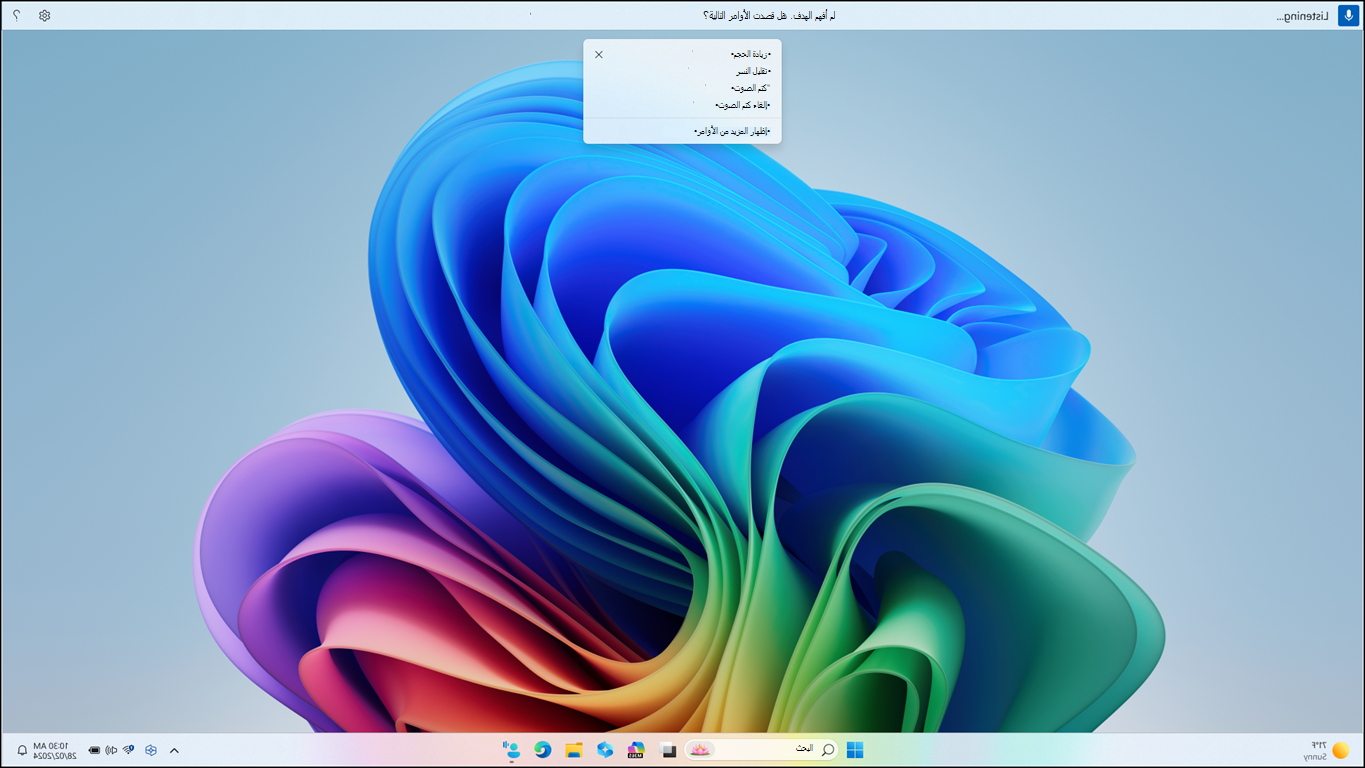The image size is (1365, 768).
Task: Pick the إلغاء كتم الصوت suggestion
Action: pos(743,105)
